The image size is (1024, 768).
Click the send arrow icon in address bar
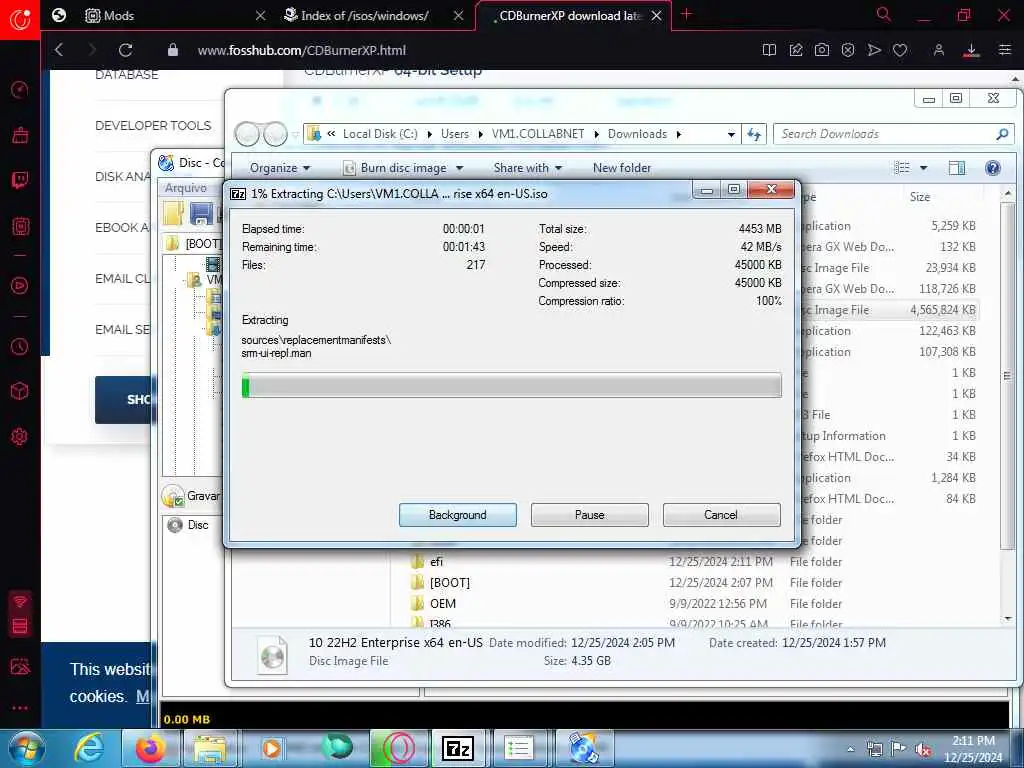pyautogui.click(x=874, y=50)
